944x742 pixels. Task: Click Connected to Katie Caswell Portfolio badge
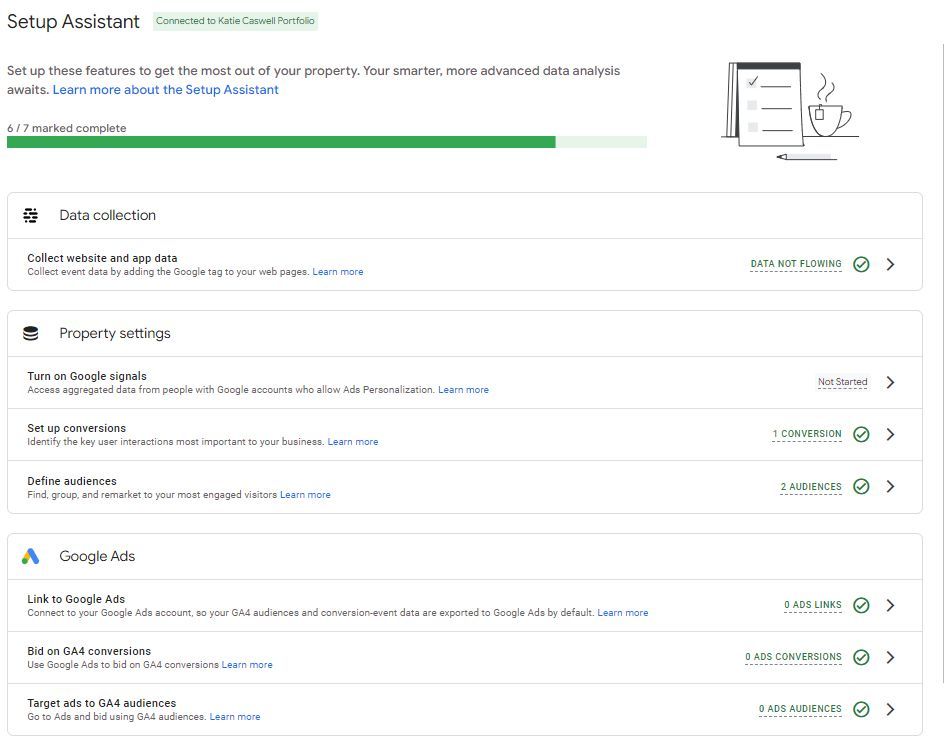pos(235,21)
